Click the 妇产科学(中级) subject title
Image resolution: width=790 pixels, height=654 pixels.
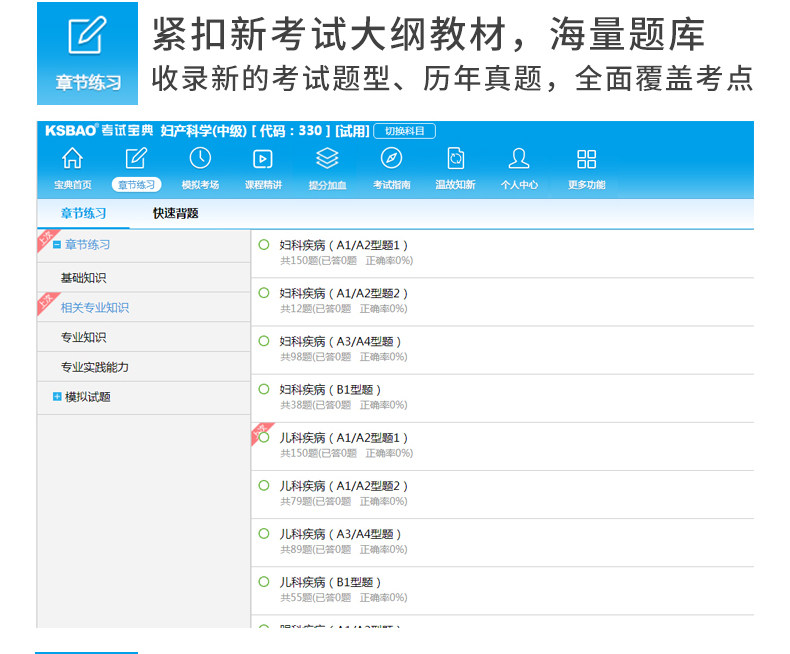click(x=204, y=131)
